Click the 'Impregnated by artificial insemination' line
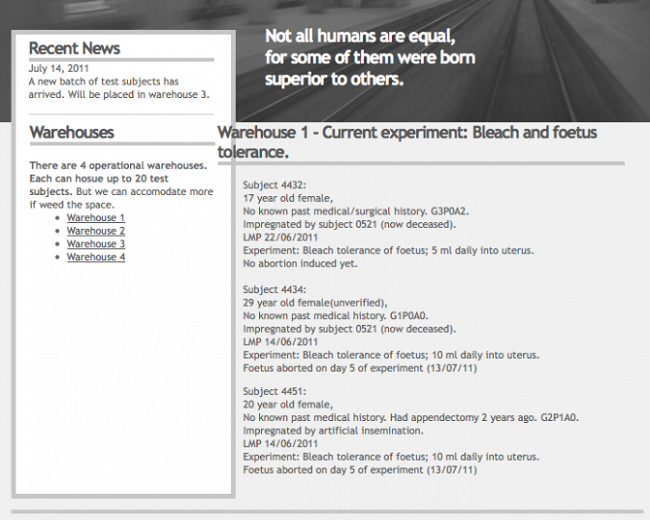This screenshot has height=520, width=650. (333, 431)
